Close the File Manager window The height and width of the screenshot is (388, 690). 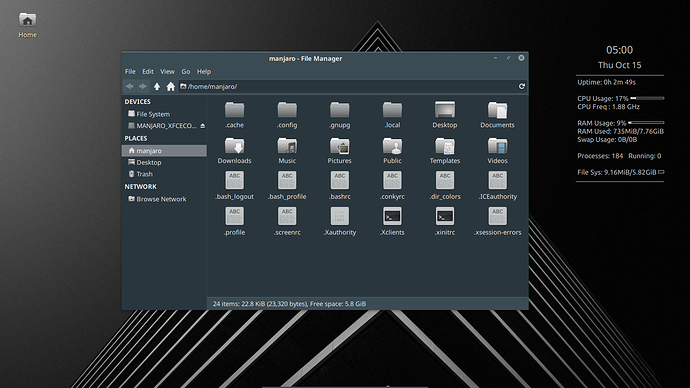(521, 58)
